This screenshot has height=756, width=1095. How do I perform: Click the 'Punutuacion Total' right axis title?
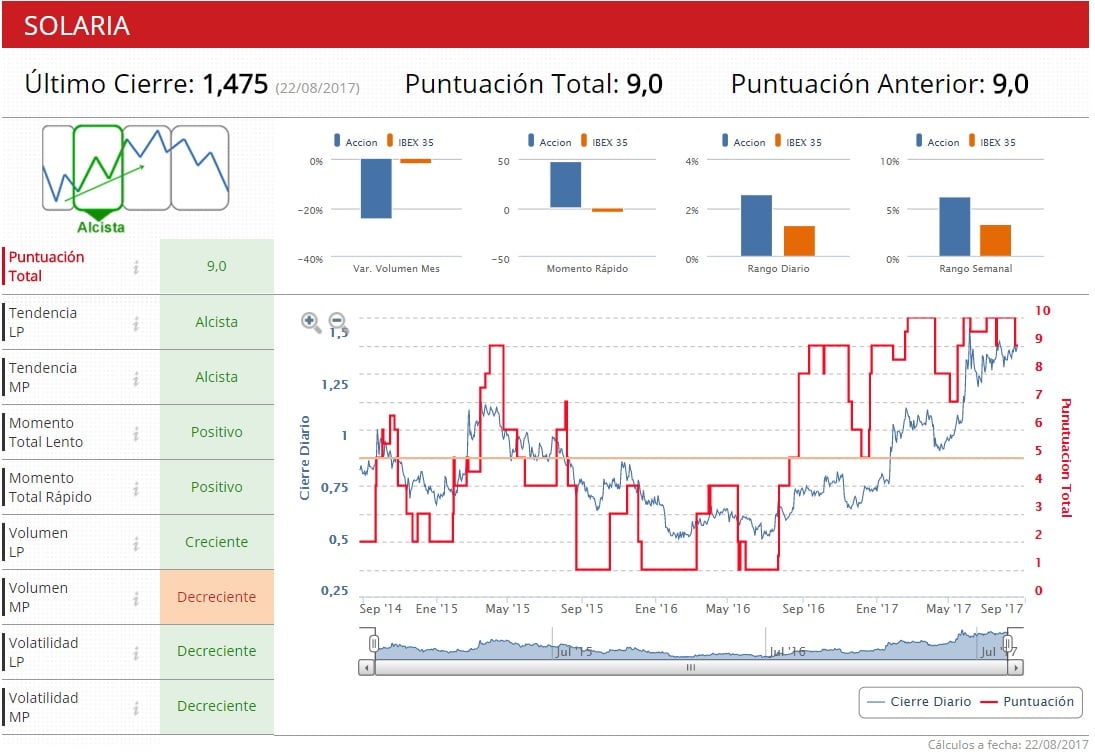pos(1066,458)
